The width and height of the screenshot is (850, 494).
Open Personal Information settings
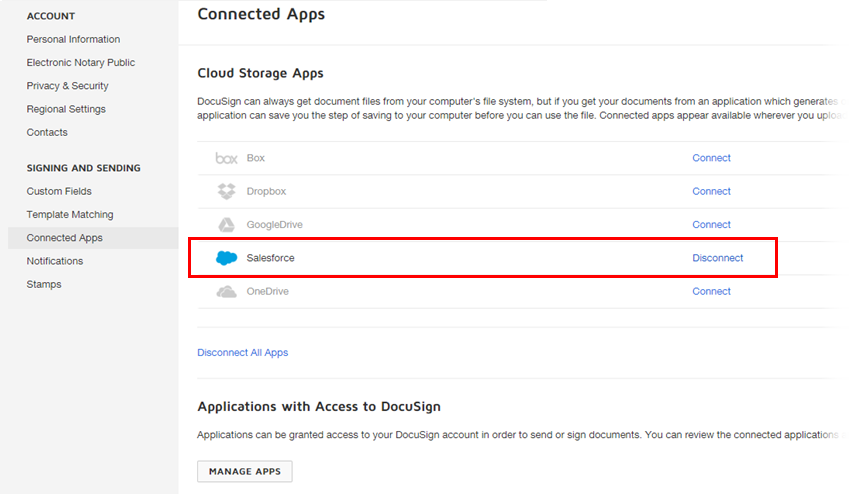pyautogui.click(x=73, y=40)
